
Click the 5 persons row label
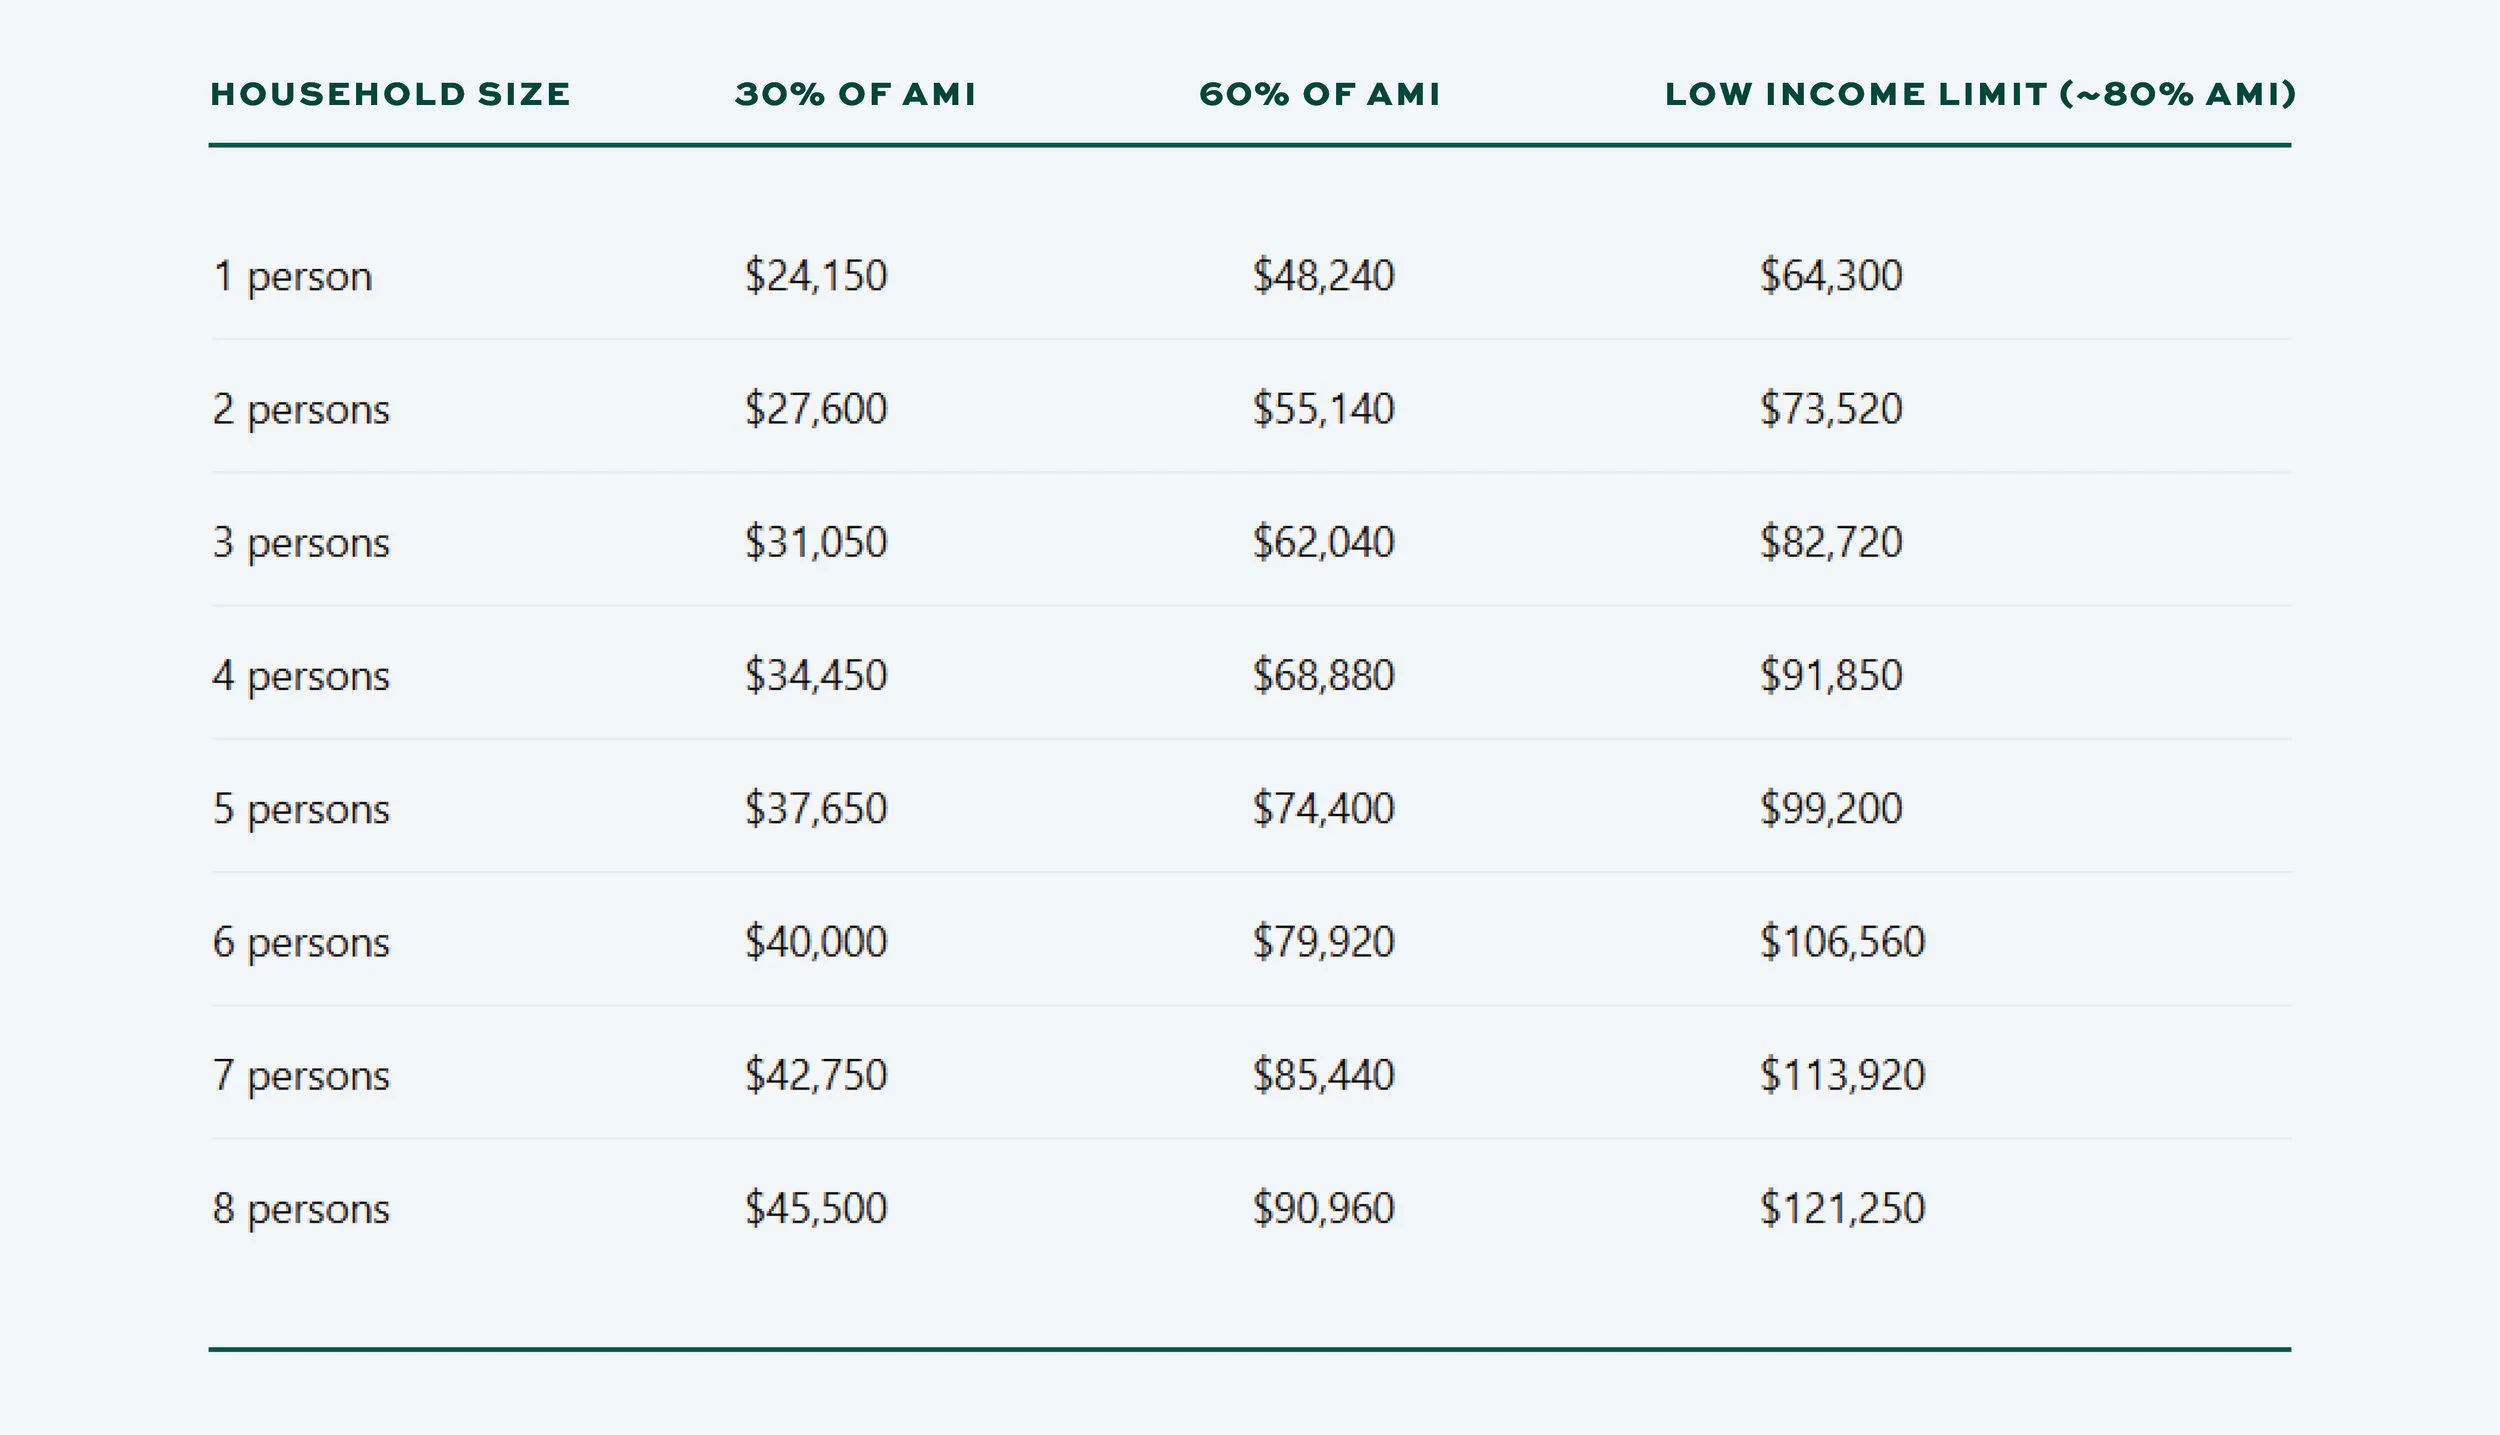coord(301,810)
